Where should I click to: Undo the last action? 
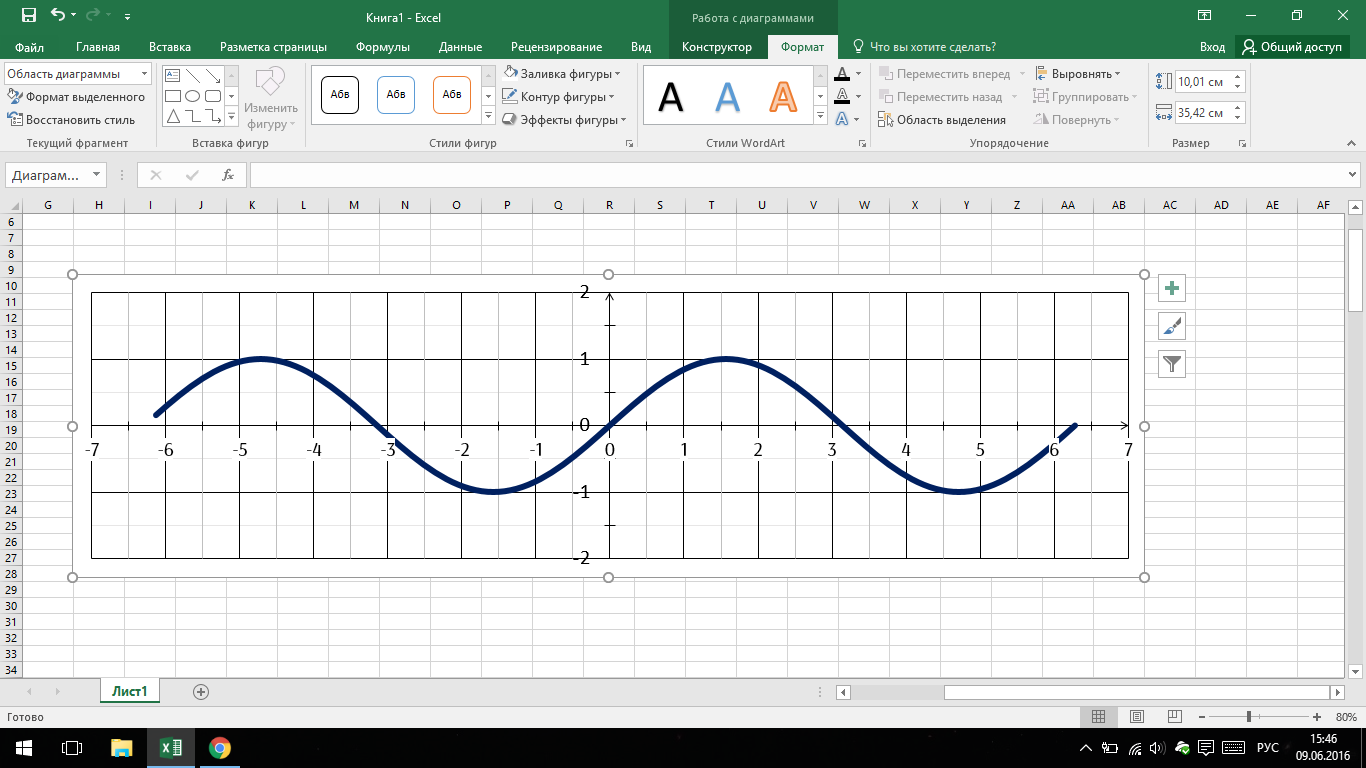click(57, 16)
